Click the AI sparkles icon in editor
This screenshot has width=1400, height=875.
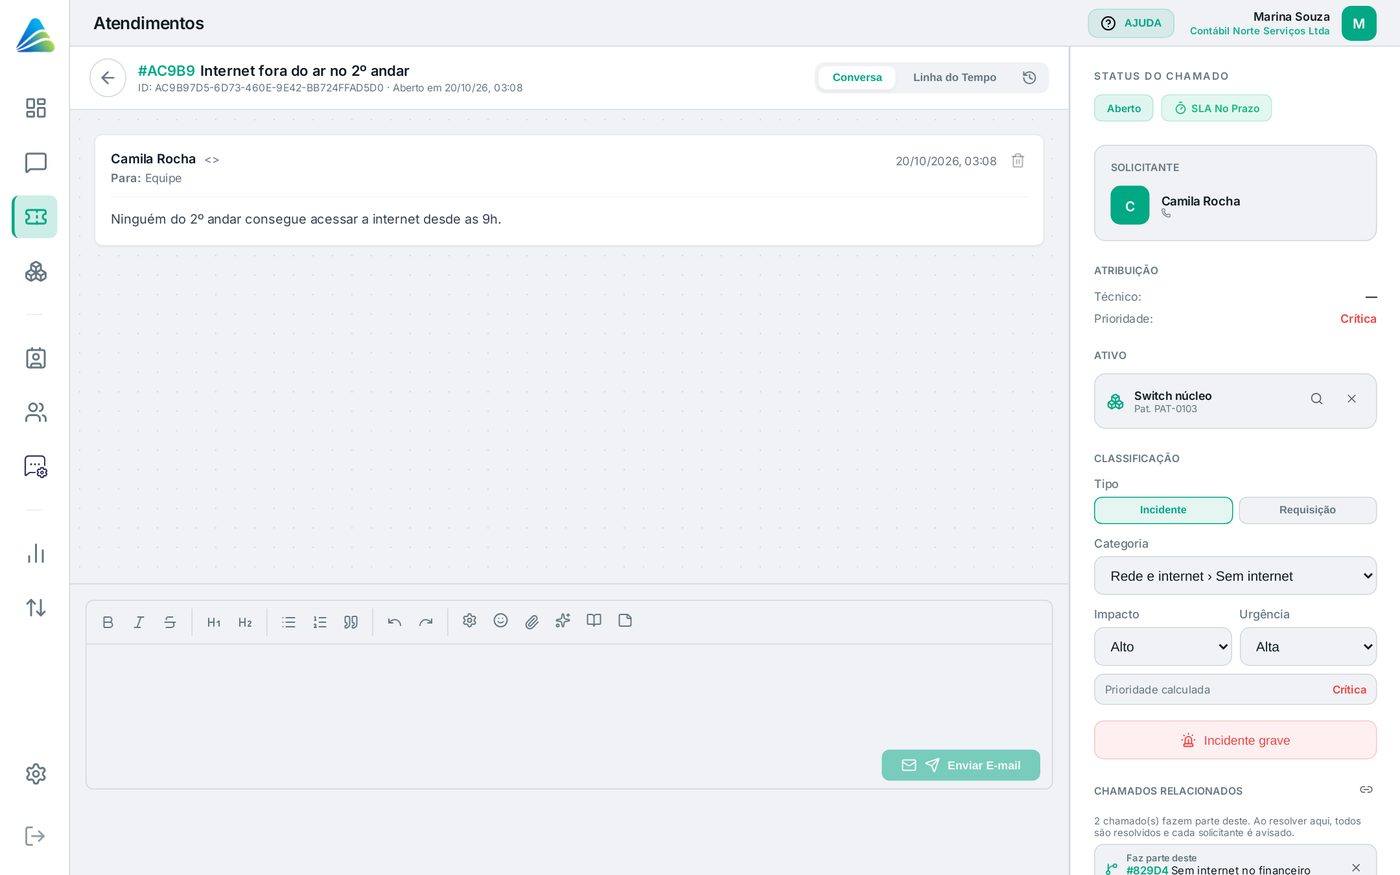[563, 621]
